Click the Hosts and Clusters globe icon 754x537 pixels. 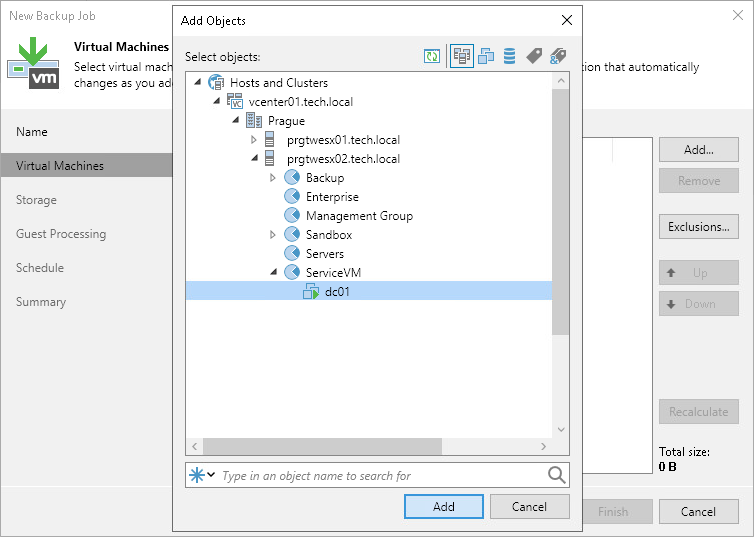(216, 82)
